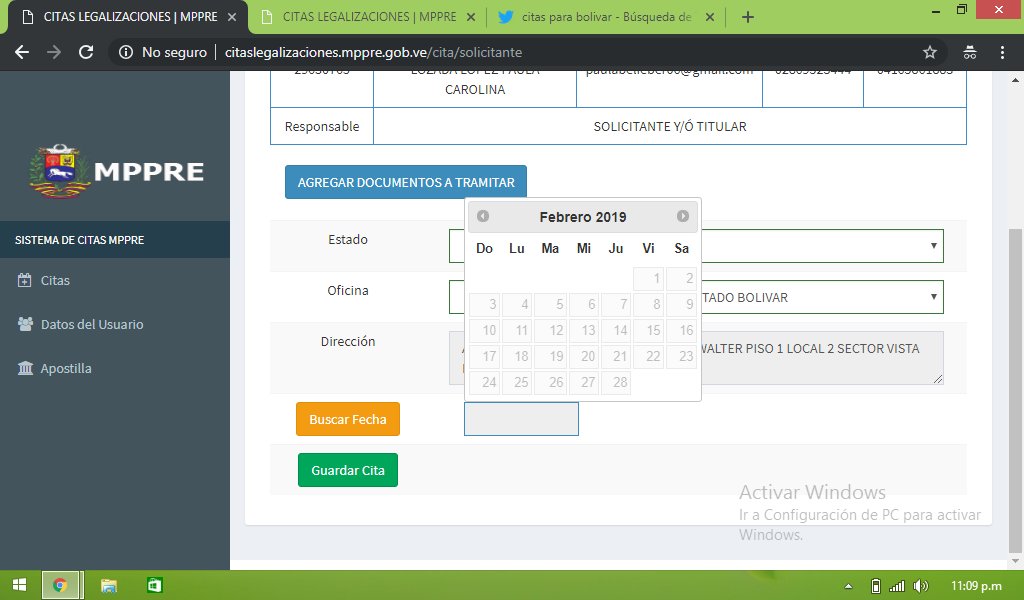This screenshot has width=1024, height=600.
Task: Reload the page with refresh icon
Action: click(x=86, y=52)
